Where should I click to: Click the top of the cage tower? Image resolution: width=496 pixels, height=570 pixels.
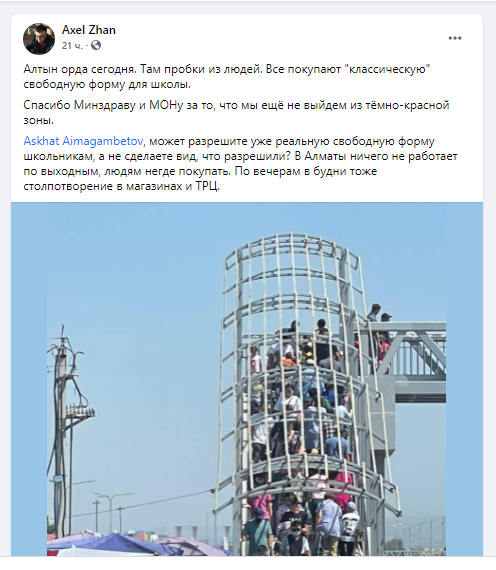291,254
